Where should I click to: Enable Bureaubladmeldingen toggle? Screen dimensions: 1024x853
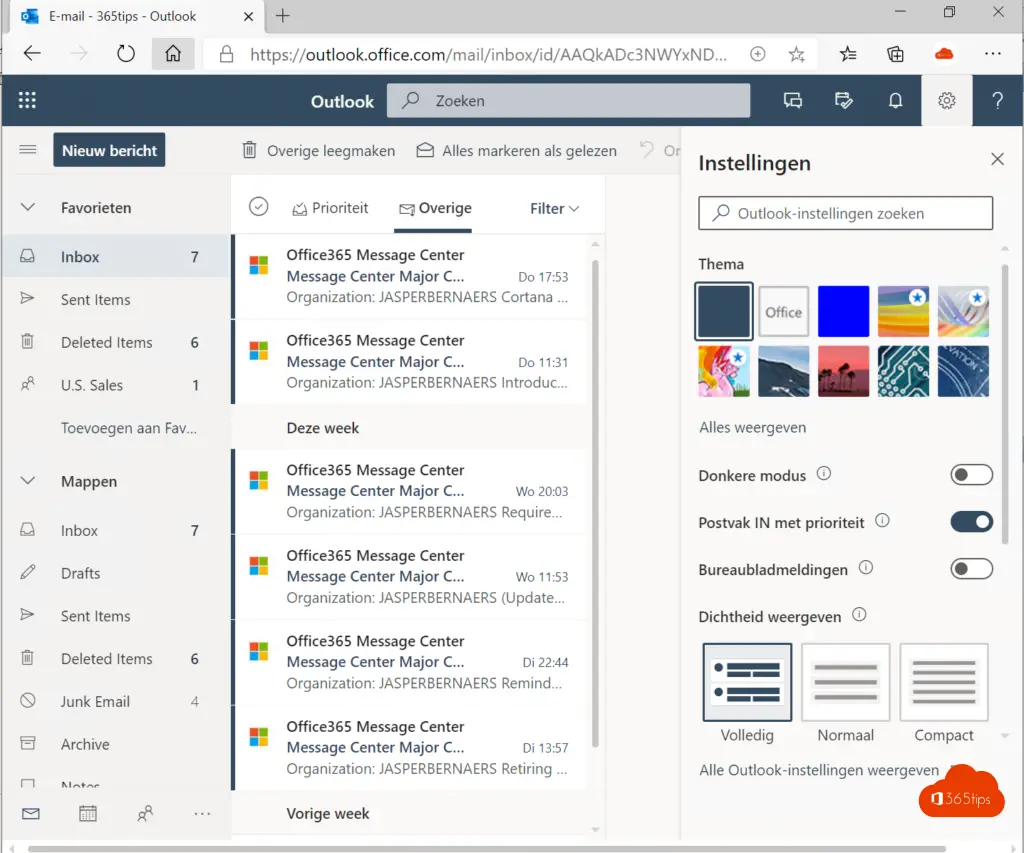(x=972, y=569)
